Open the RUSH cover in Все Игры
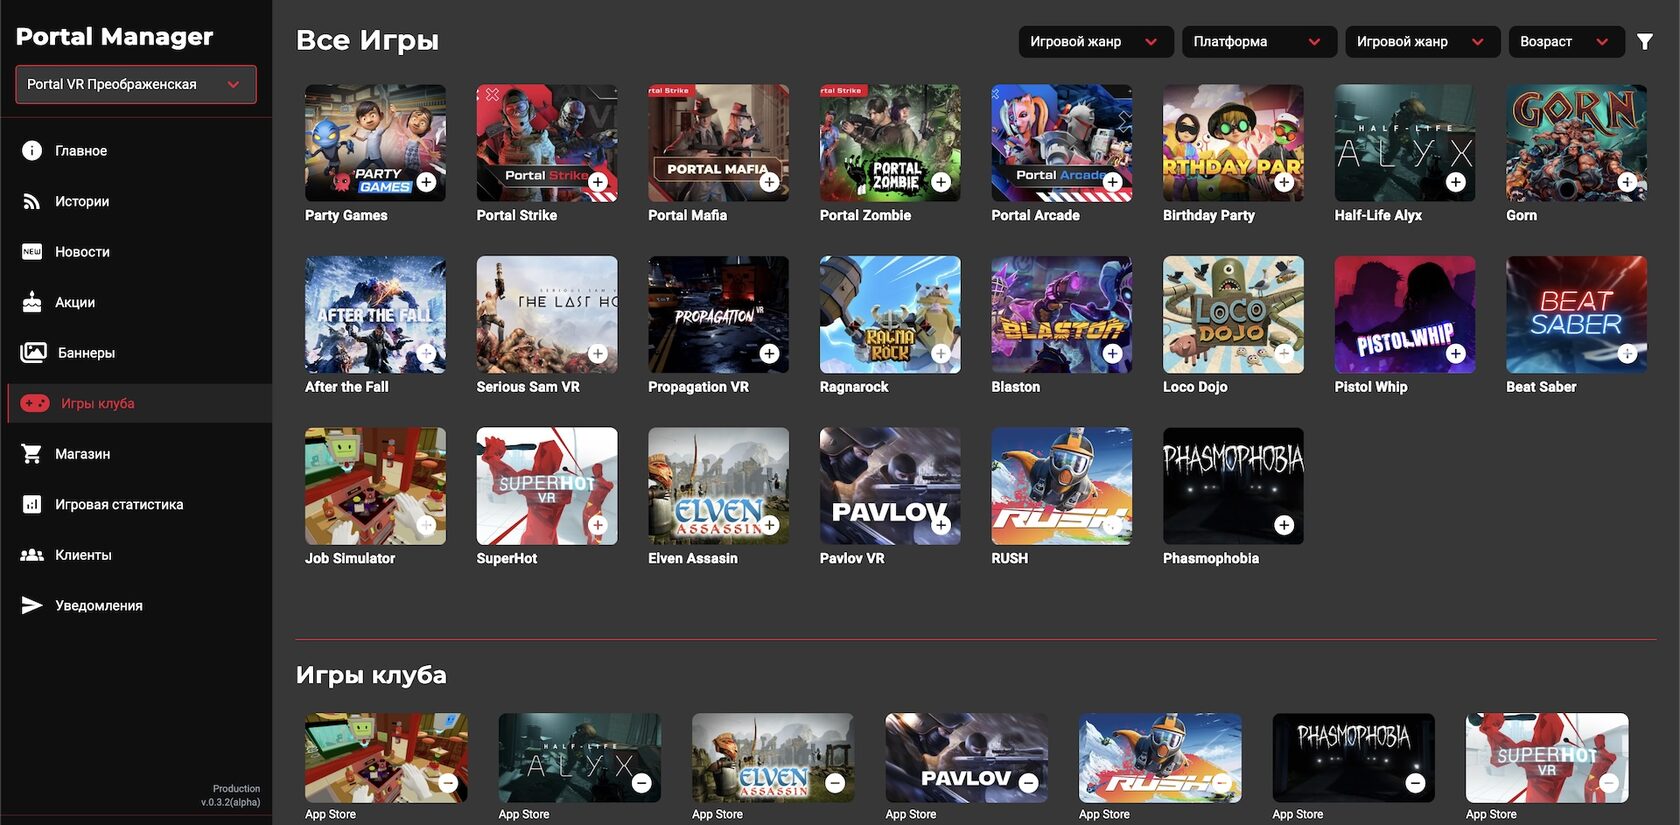1680x825 pixels. coord(1062,486)
